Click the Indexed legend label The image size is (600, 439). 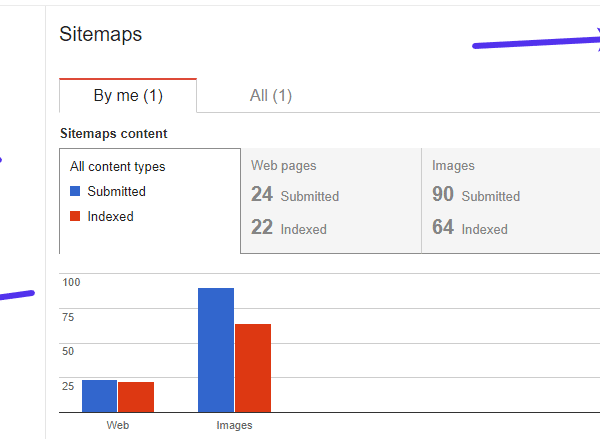(110, 216)
